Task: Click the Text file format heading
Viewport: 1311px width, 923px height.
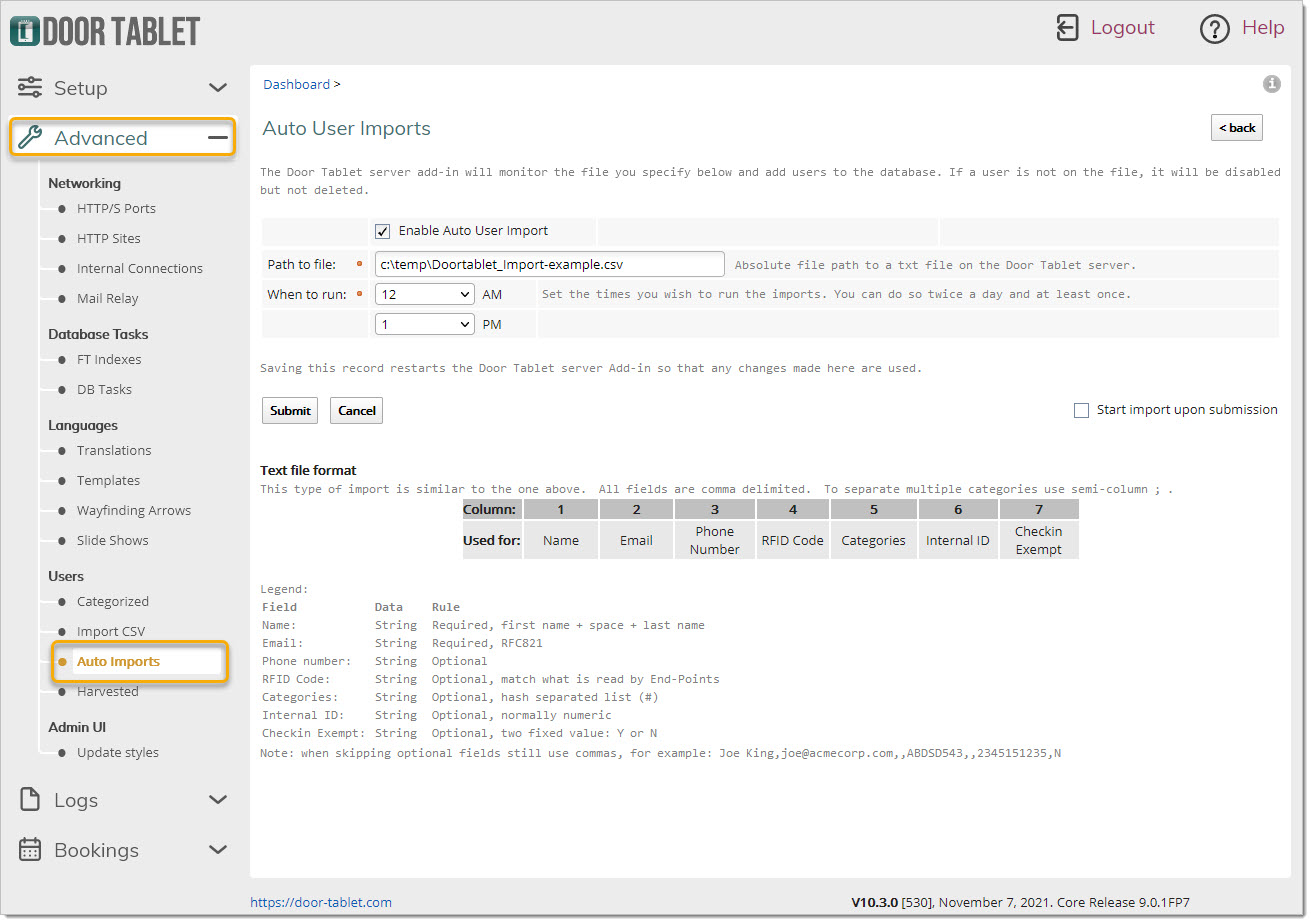Action: click(x=308, y=471)
